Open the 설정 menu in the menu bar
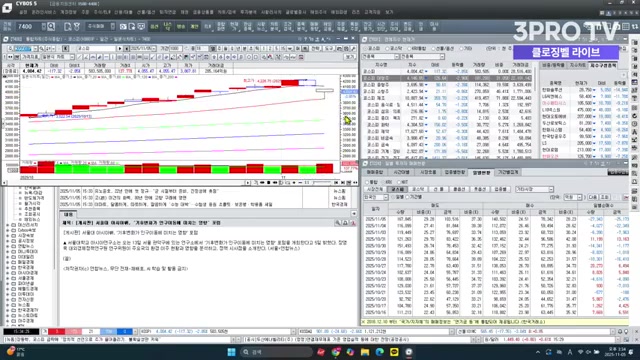Viewport: 640px width, 360px height. 22,13
